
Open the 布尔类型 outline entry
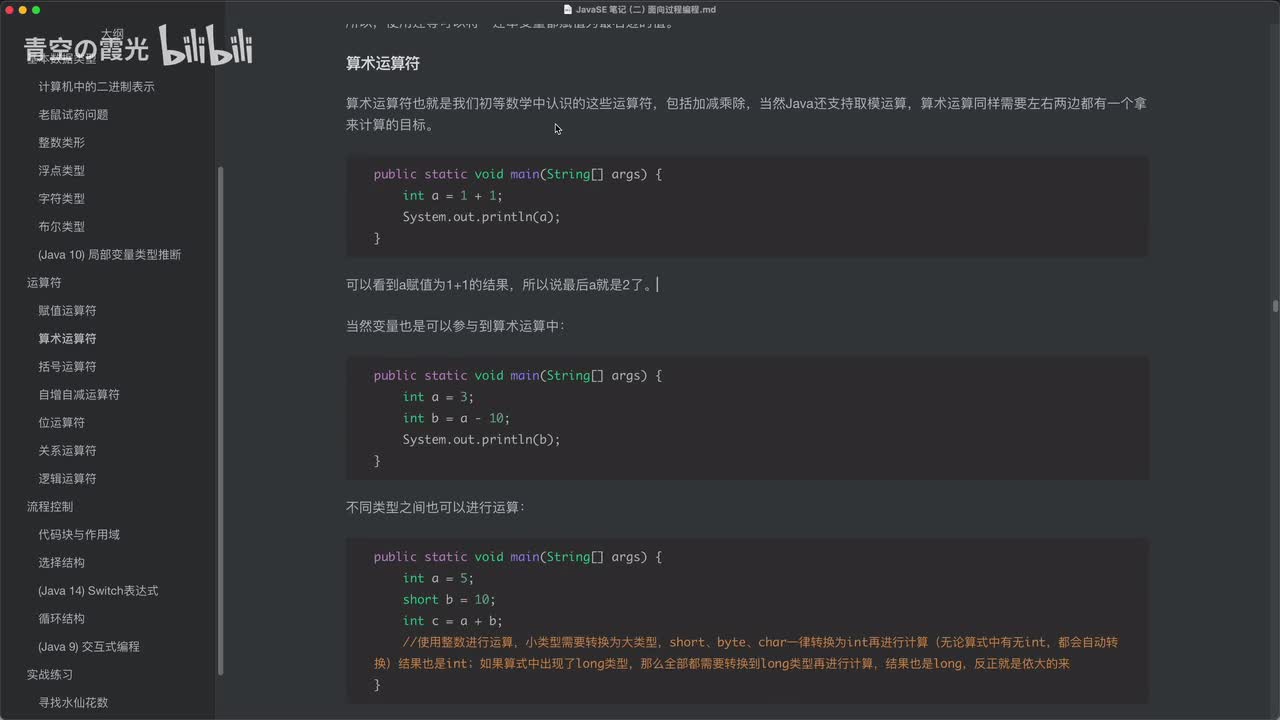[x=61, y=227]
